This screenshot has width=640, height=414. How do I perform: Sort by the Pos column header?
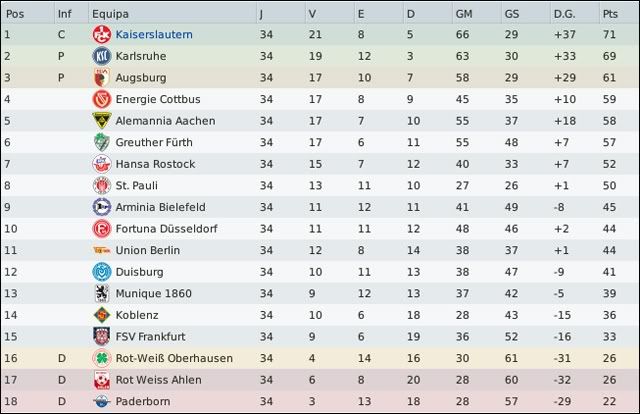tap(16, 13)
